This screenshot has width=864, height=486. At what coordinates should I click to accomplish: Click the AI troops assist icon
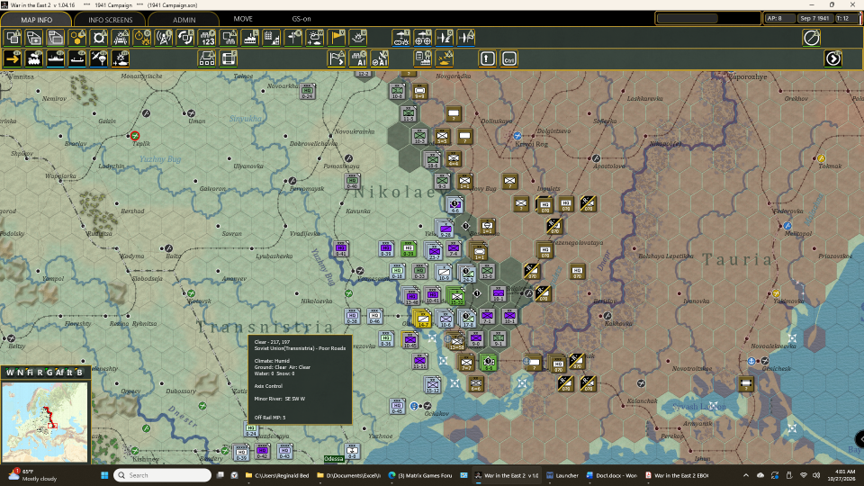coord(358,58)
